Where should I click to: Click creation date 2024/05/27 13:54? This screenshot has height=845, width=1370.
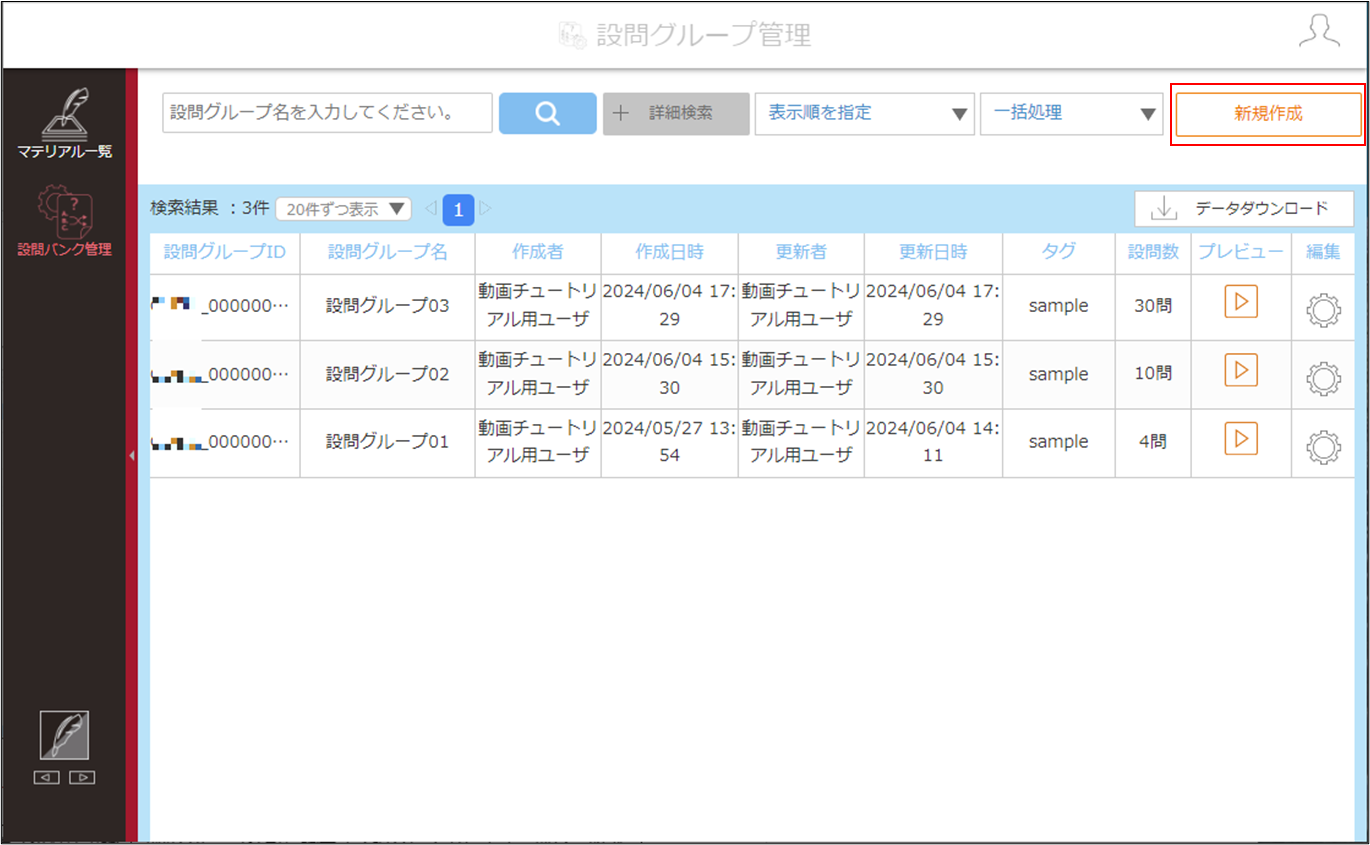click(x=670, y=442)
